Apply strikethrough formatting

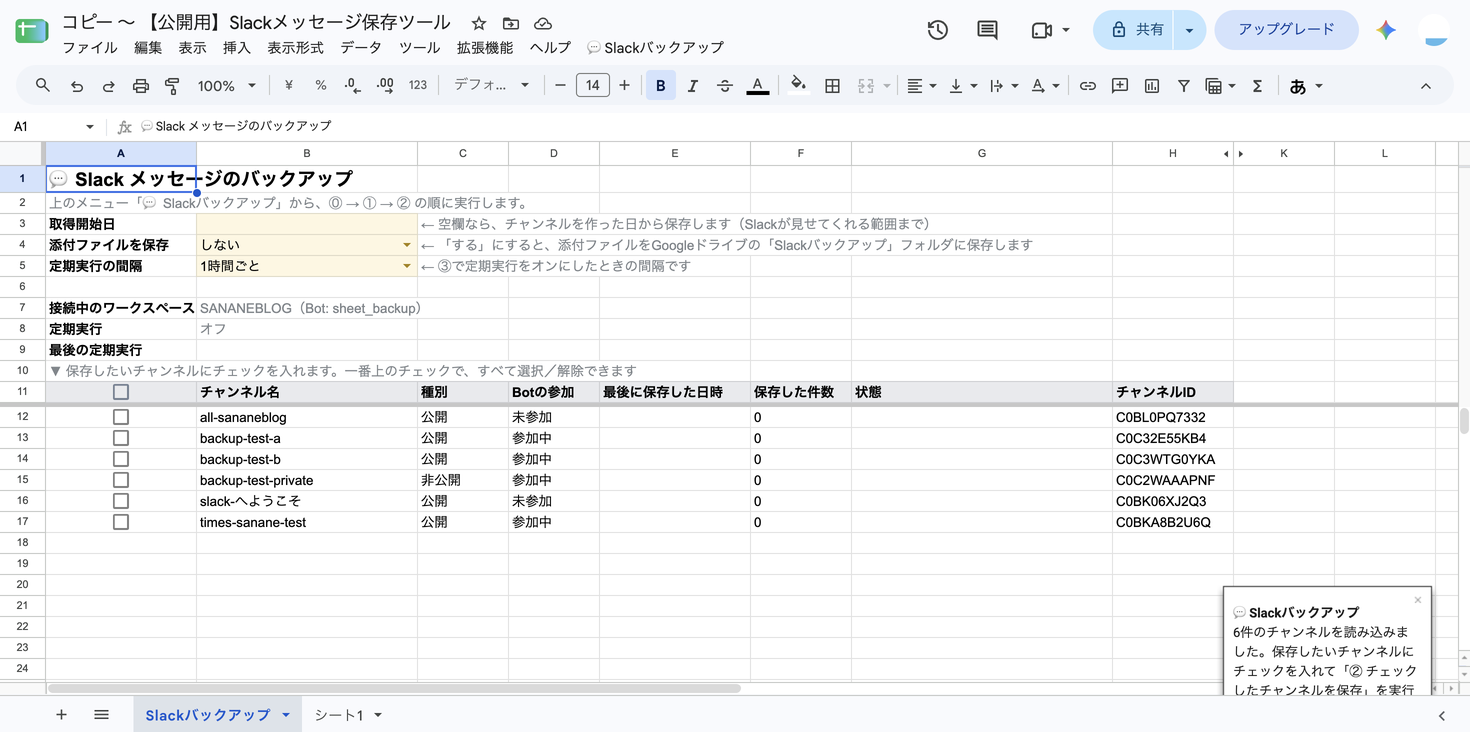[x=725, y=86]
